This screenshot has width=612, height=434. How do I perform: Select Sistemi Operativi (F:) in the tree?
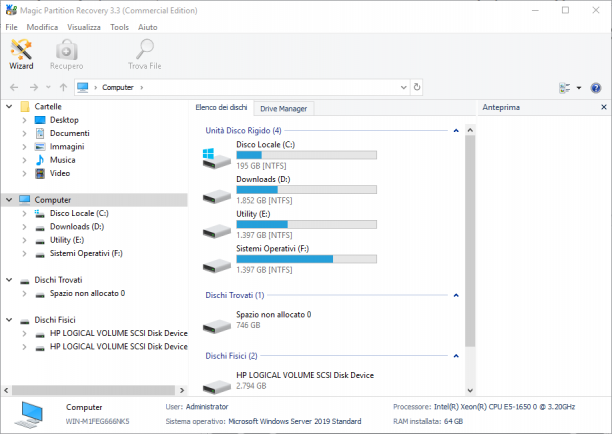[x=86, y=253]
